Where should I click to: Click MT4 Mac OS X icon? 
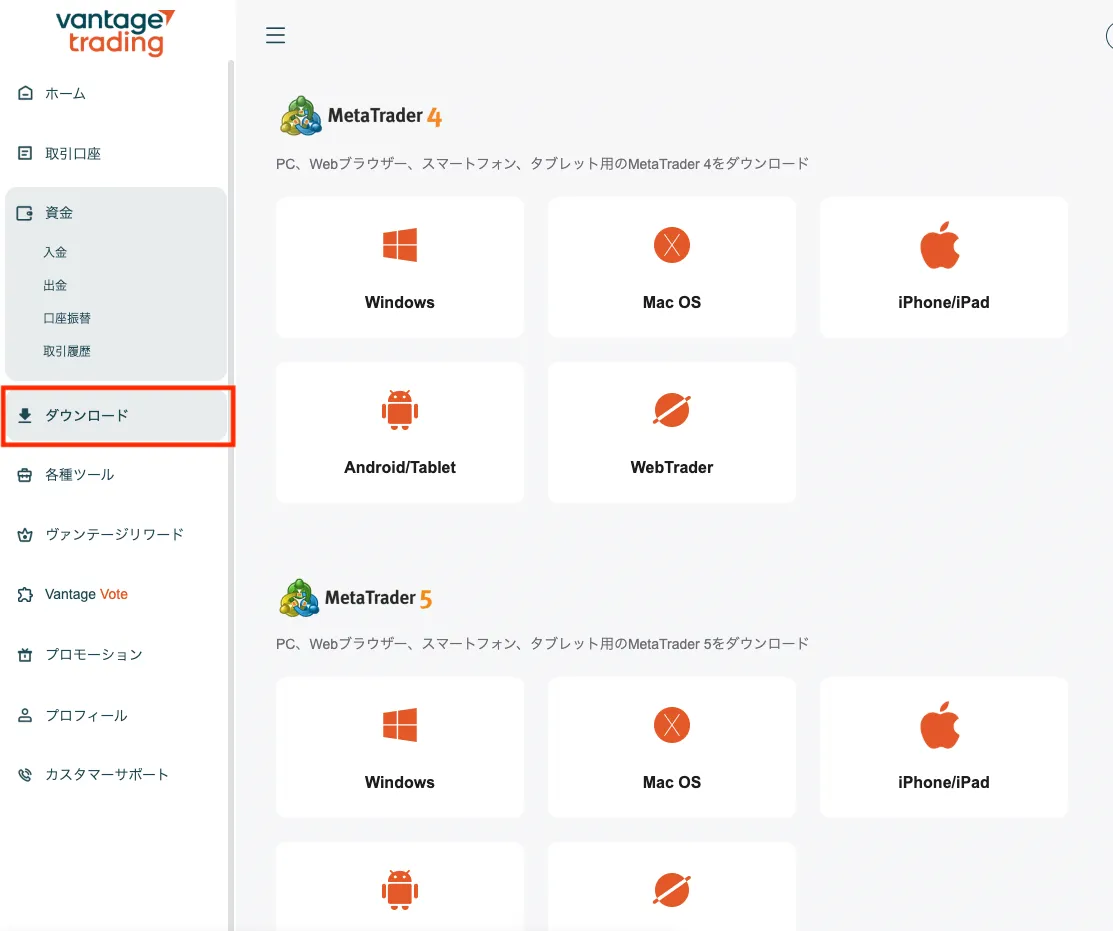(x=671, y=245)
